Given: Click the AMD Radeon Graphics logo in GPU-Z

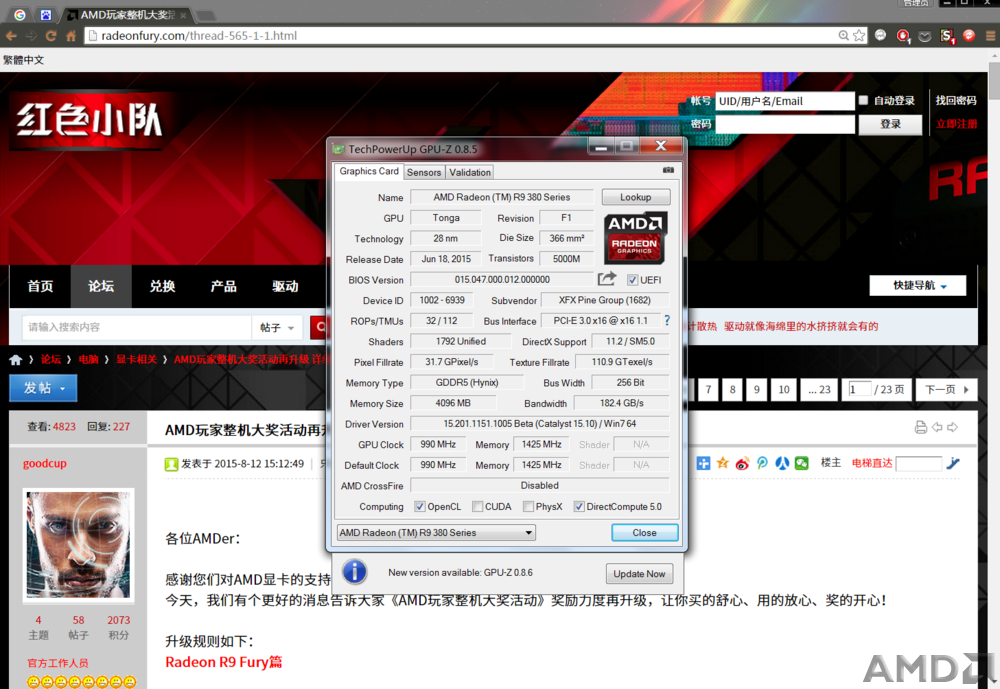Looking at the screenshot, I should [635, 238].
